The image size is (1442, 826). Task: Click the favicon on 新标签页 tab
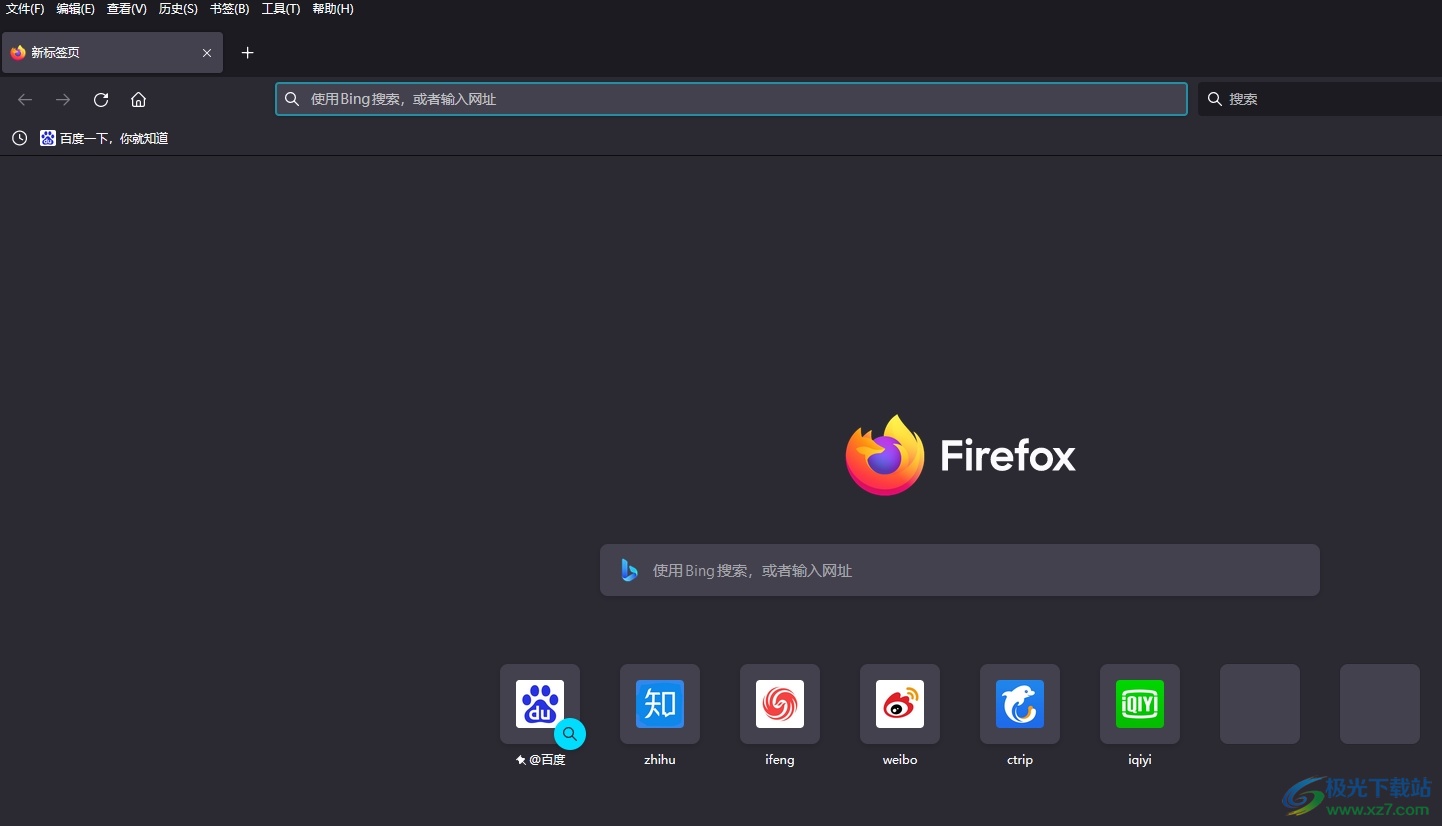coord(18,53)
